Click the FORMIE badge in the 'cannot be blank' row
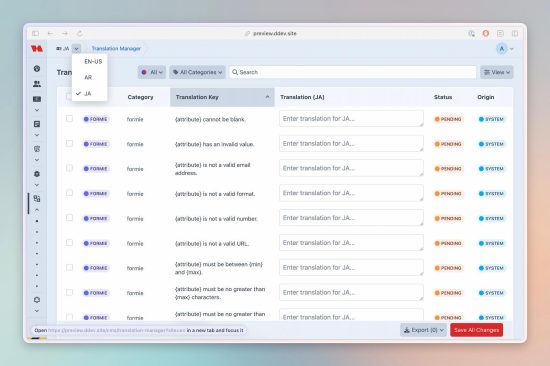The width and height of the screenshot is (550, 366). (96, 119)
